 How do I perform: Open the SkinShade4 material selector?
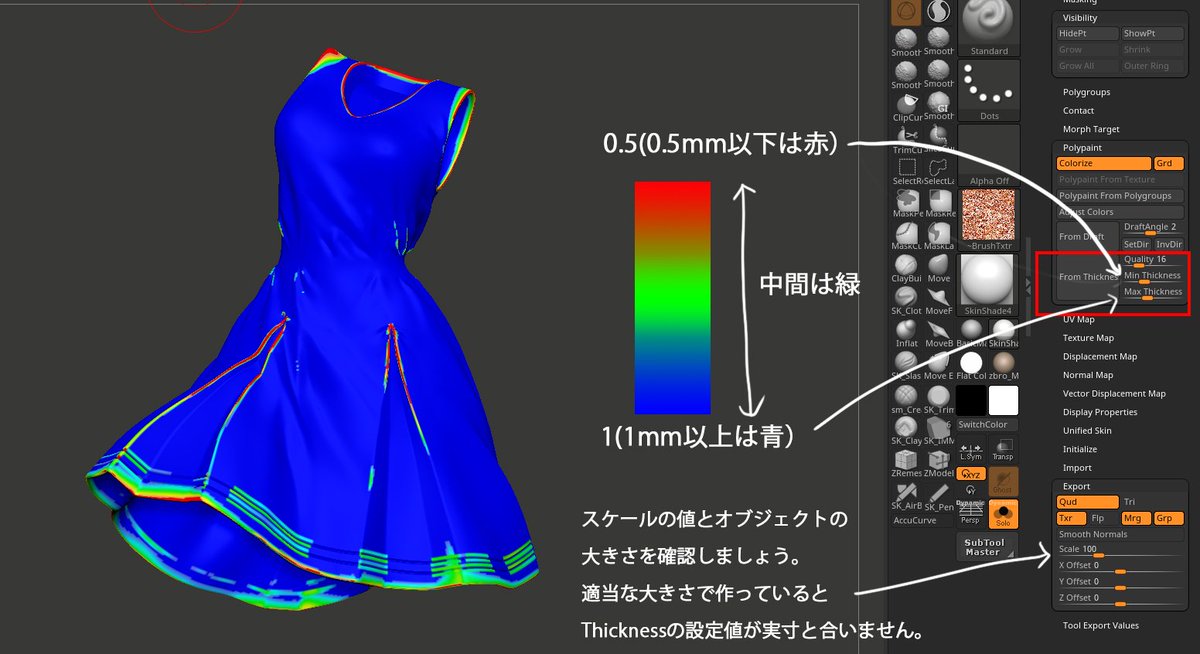coord(989,285)
